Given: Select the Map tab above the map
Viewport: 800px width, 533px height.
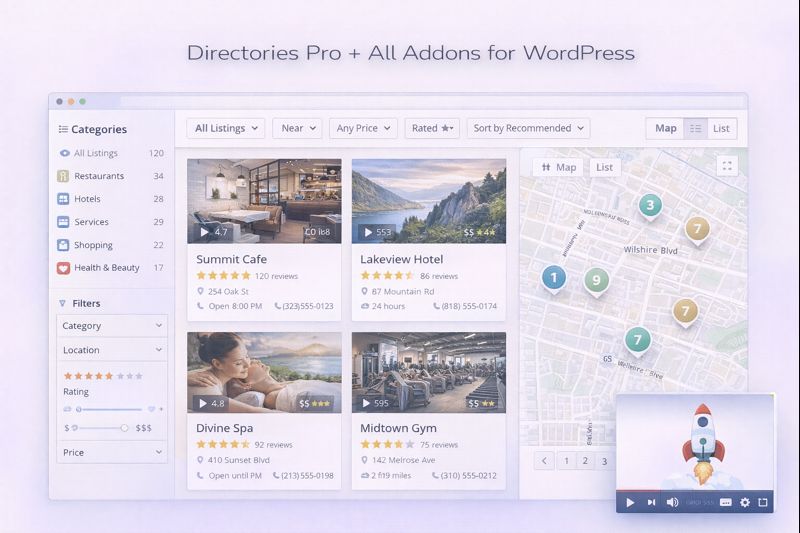Looking at the screenshot, I should click(559, 167).
